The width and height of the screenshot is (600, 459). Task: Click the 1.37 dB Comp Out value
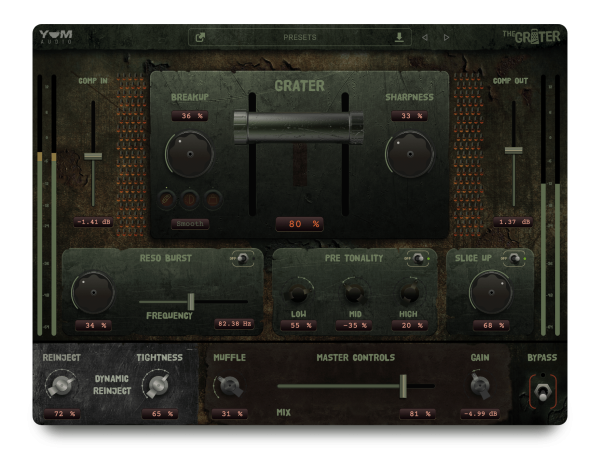[x=513, y=222]
